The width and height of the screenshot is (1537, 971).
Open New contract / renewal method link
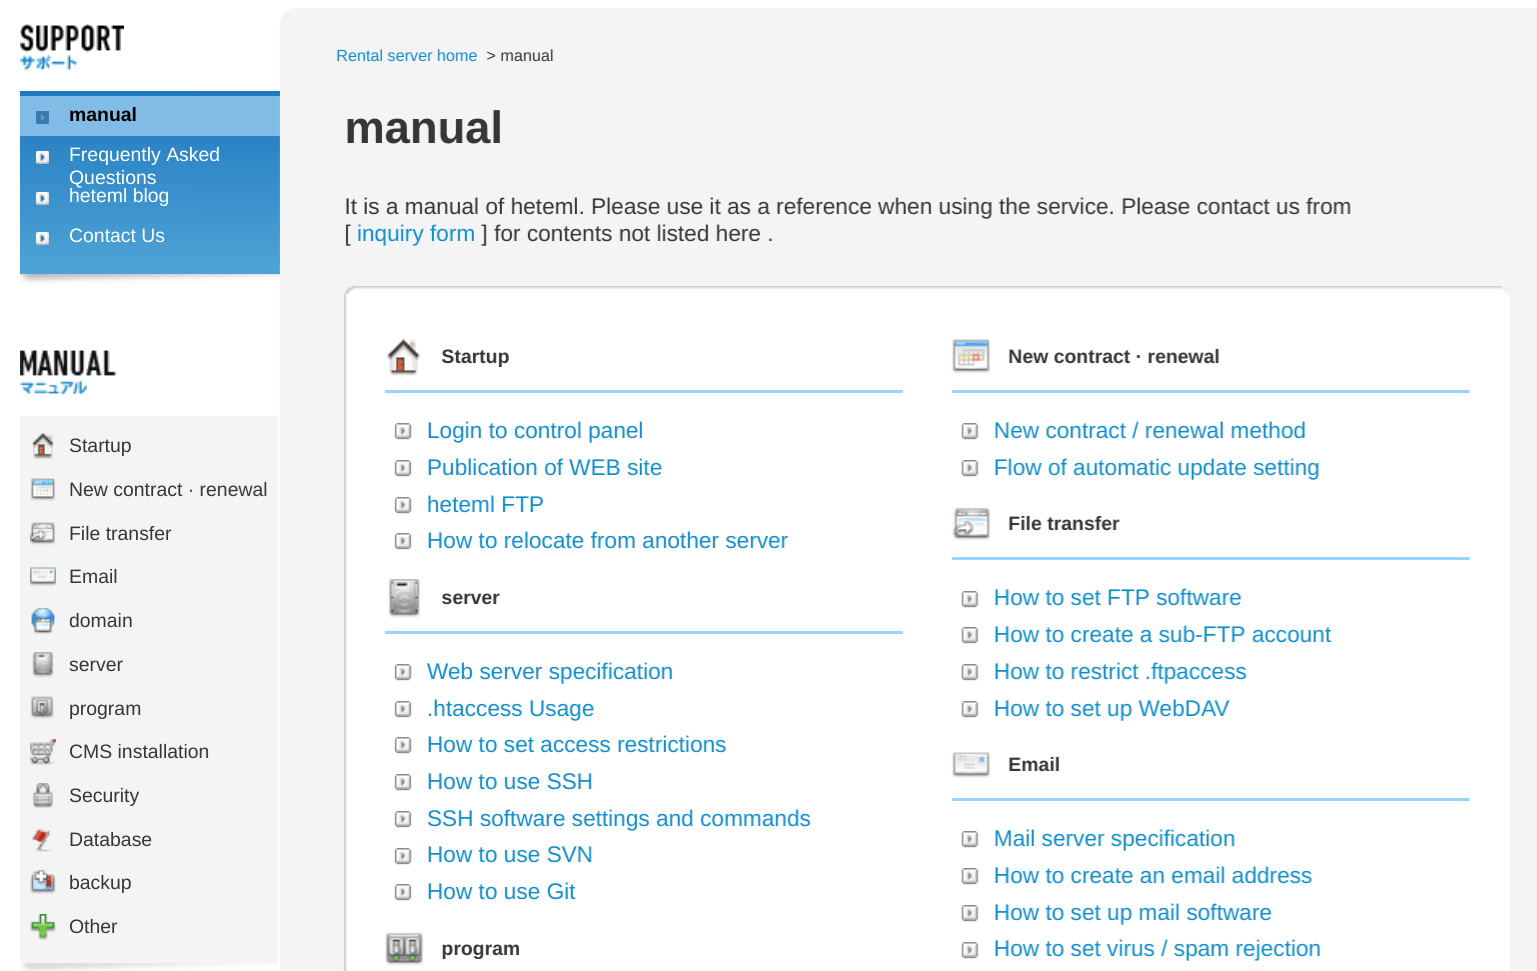point(1149,431)
